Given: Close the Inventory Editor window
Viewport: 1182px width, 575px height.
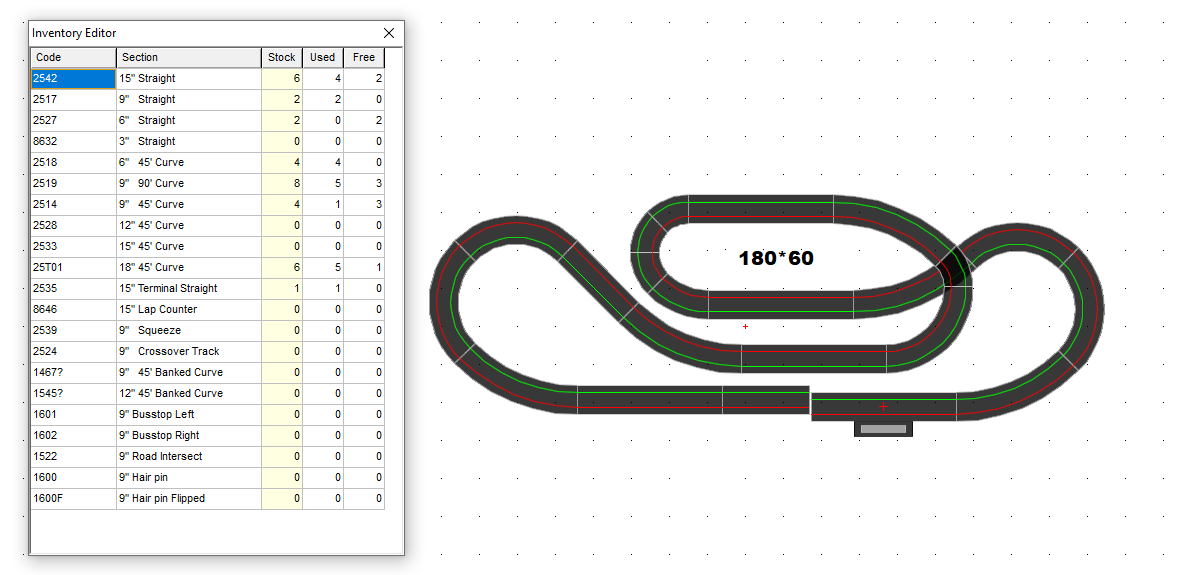Looking at the screenshot, I should click(x=389, y=33).
